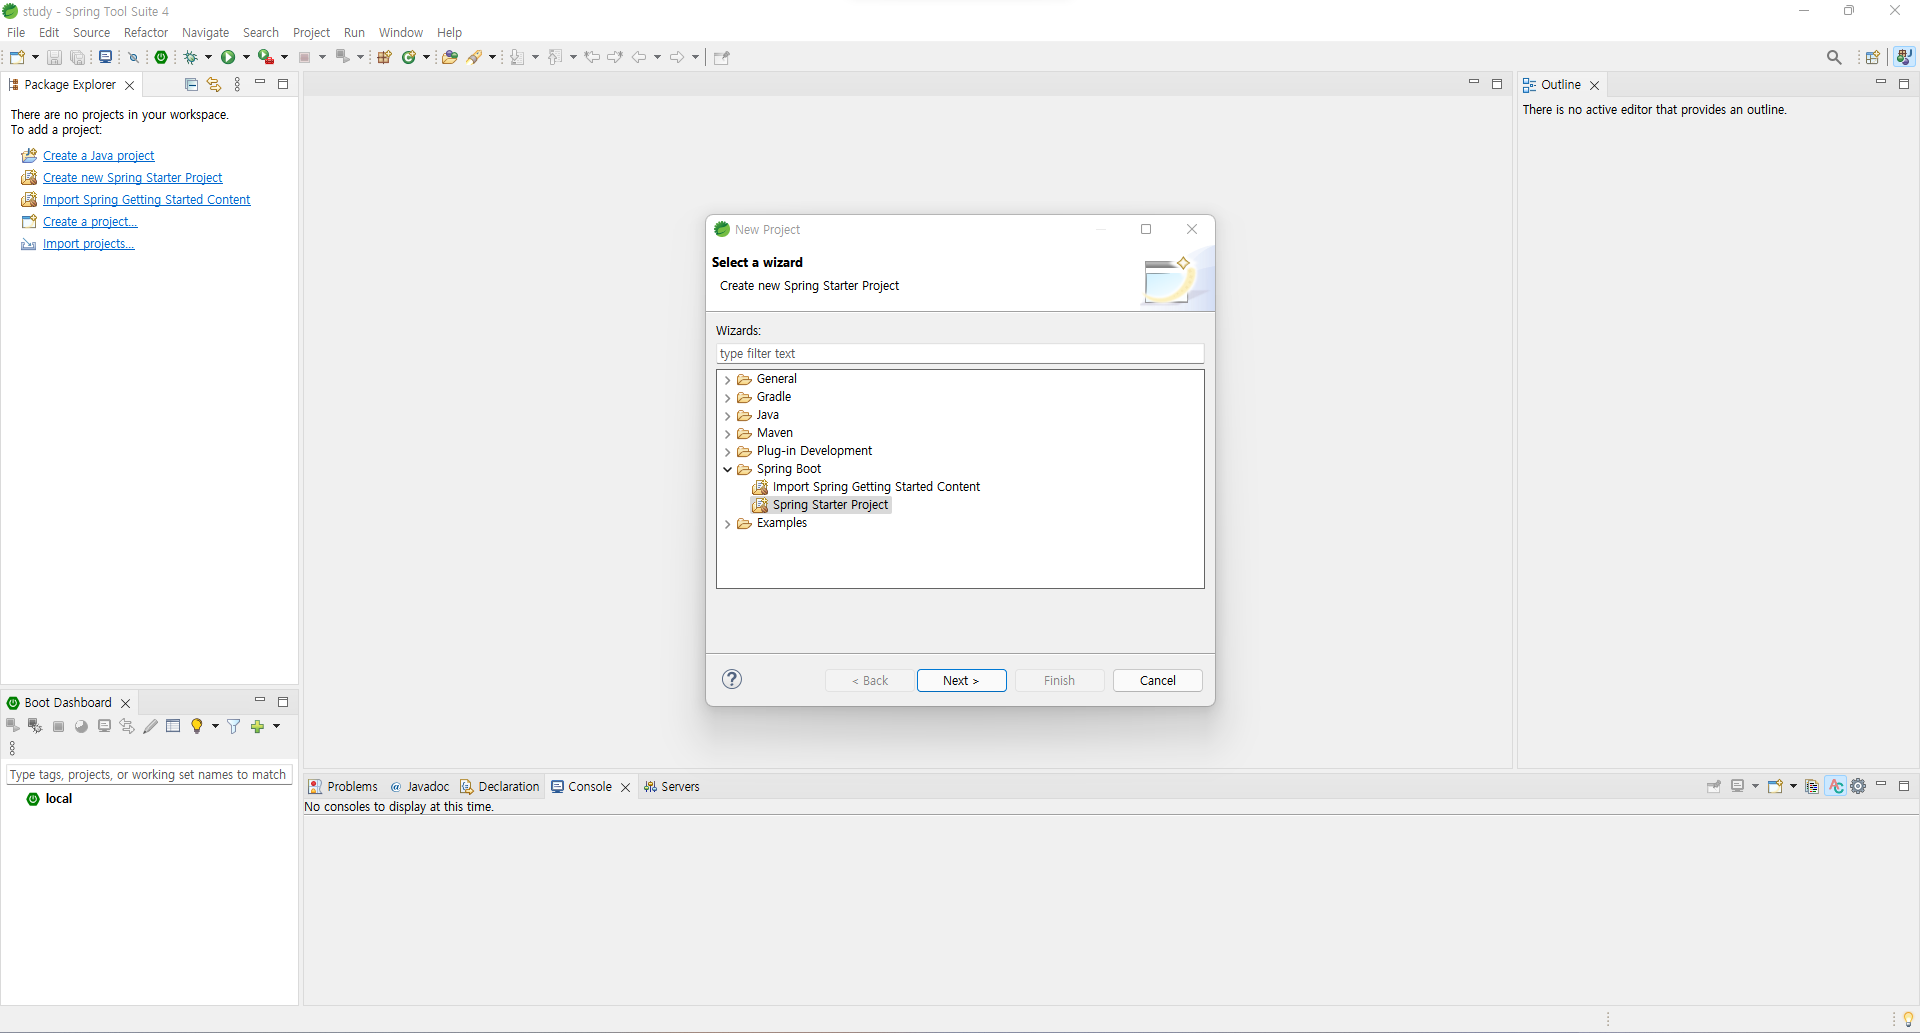This screenshot has height=1033, width=1920.
Task: Open the Run button dropdown arrow
Action: coord(246,57)
